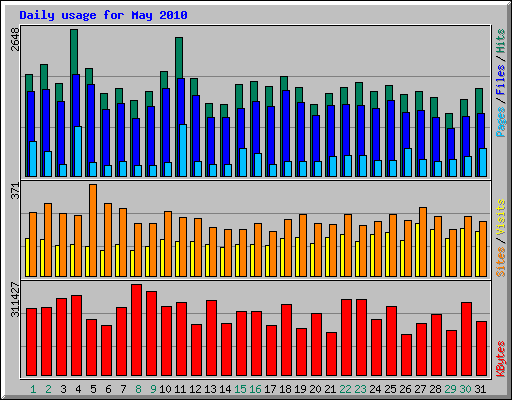Image resolution: width=512 pixels, height=400 pixels.
Task: Click day 11 on the x-axis
Action: pos(180,389)
